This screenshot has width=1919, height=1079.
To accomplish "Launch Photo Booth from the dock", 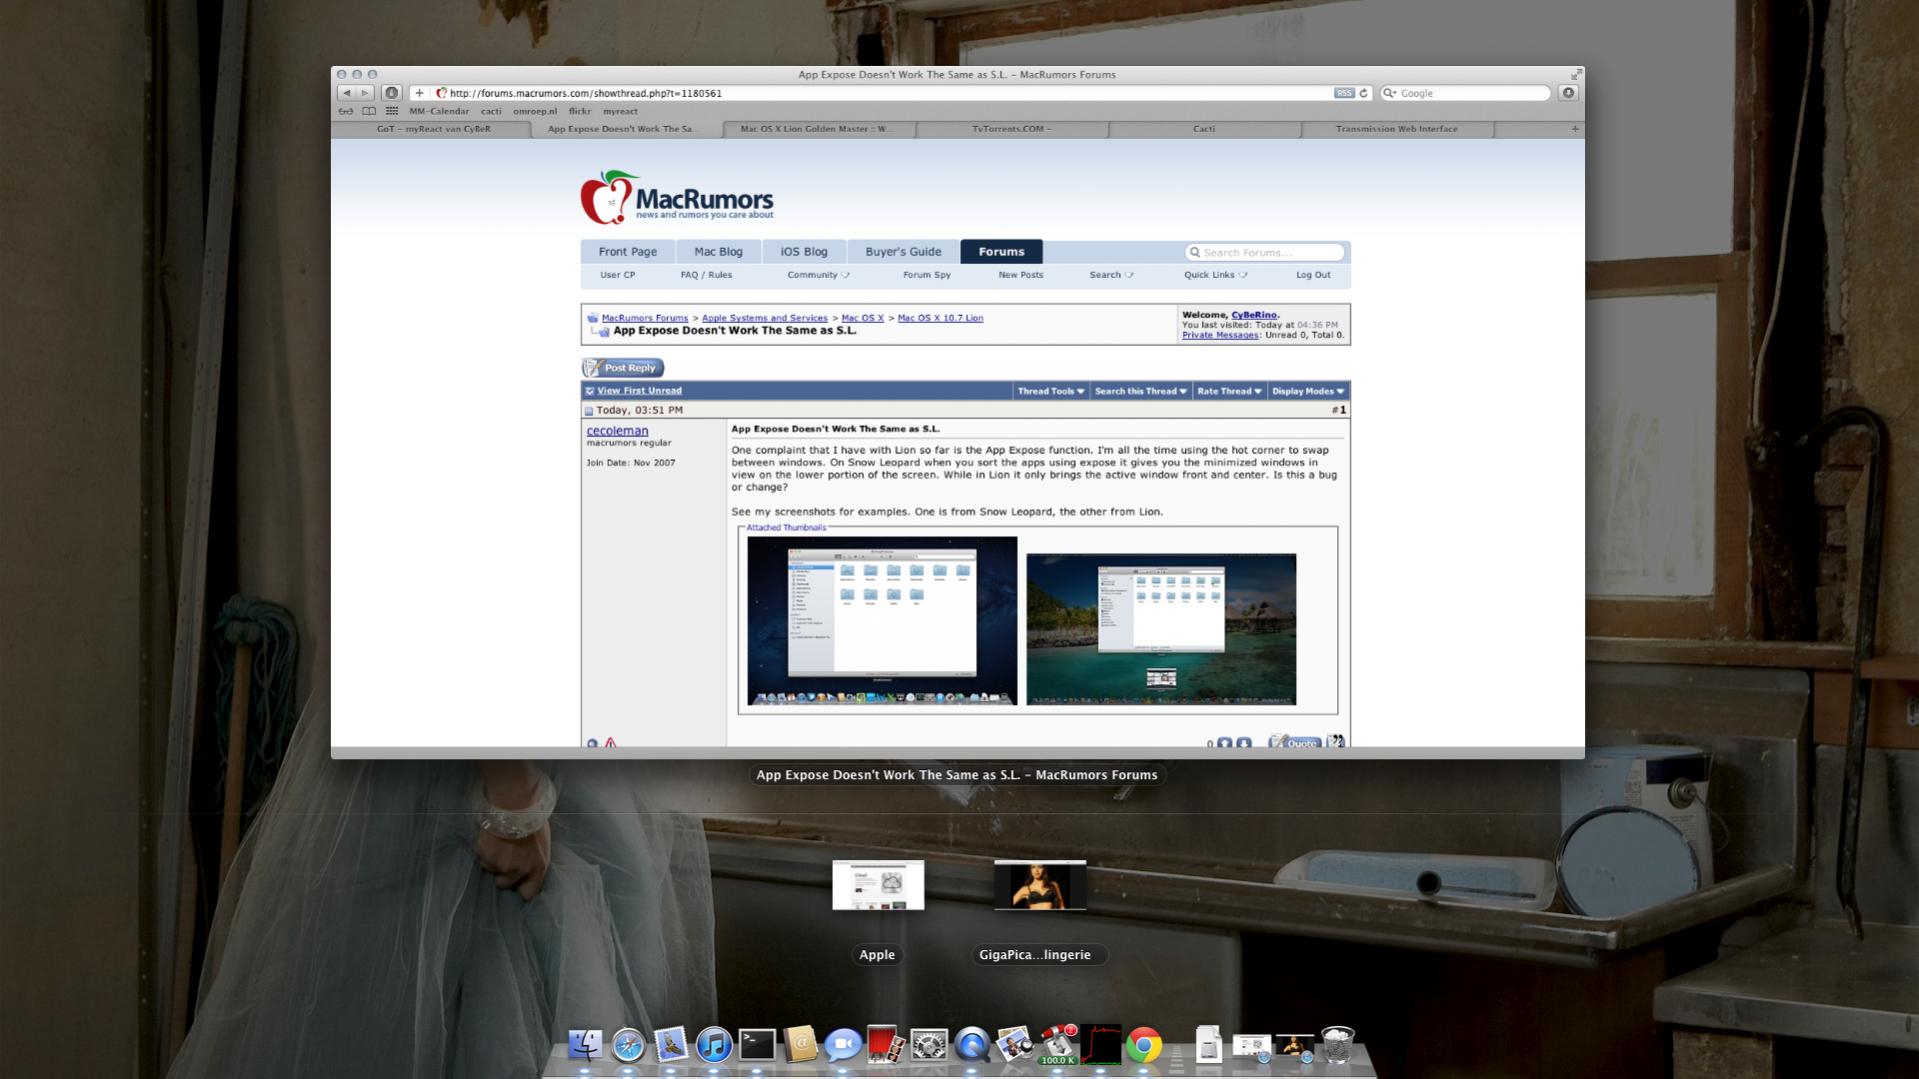I will [x=886, y=1045].
